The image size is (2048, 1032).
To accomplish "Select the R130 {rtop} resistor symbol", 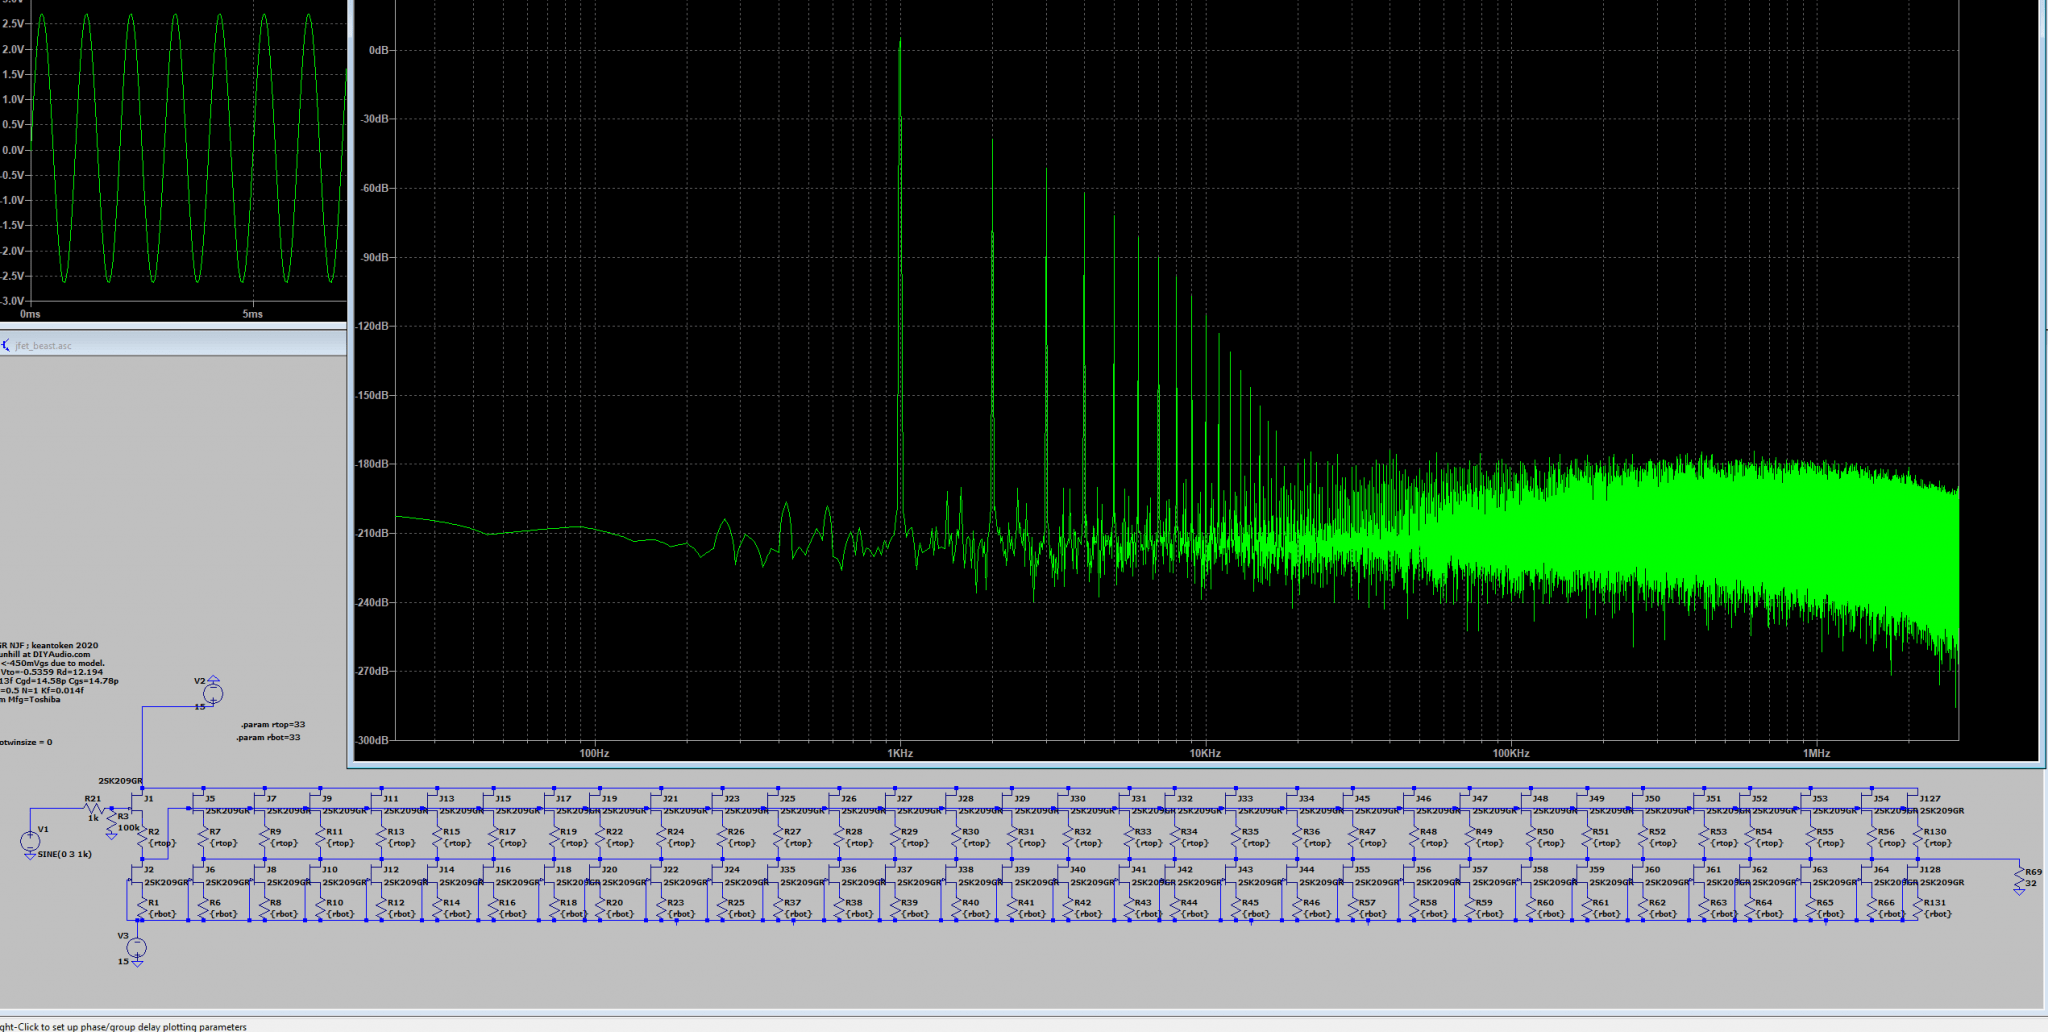I will pyautogui.click(x=1919, y=837).
